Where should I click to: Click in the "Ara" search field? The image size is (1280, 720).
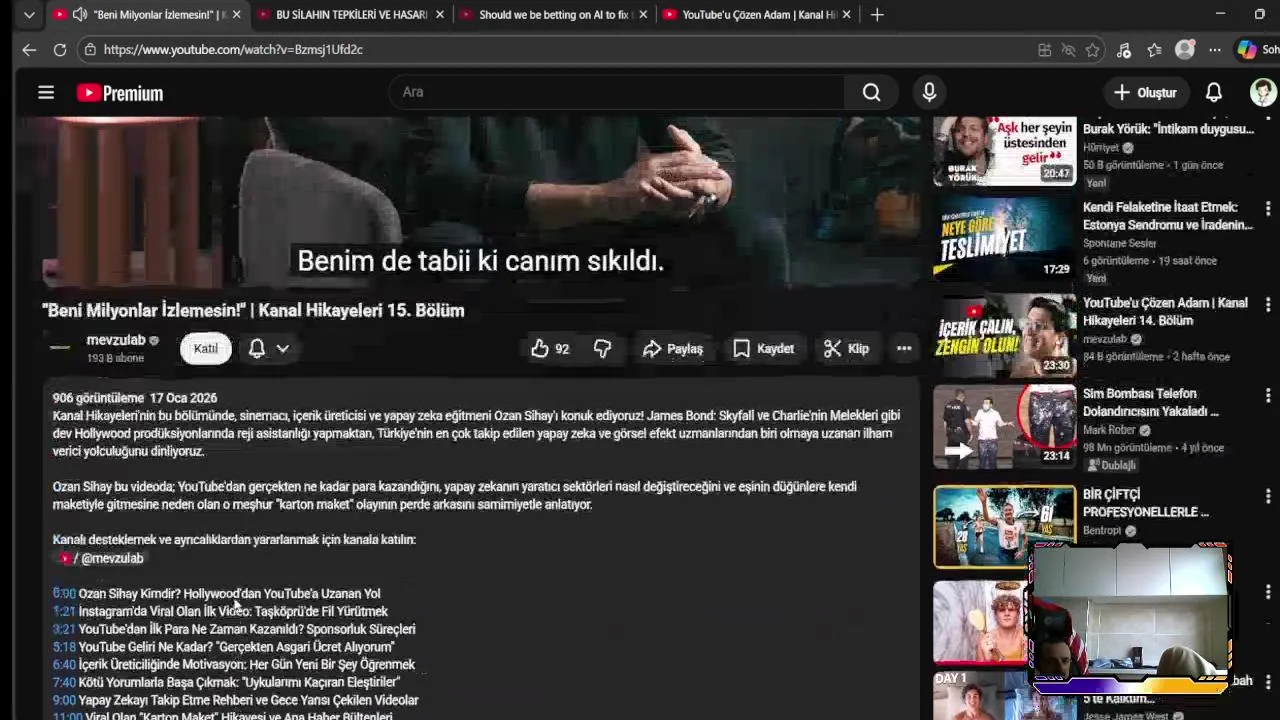(617, 92)
